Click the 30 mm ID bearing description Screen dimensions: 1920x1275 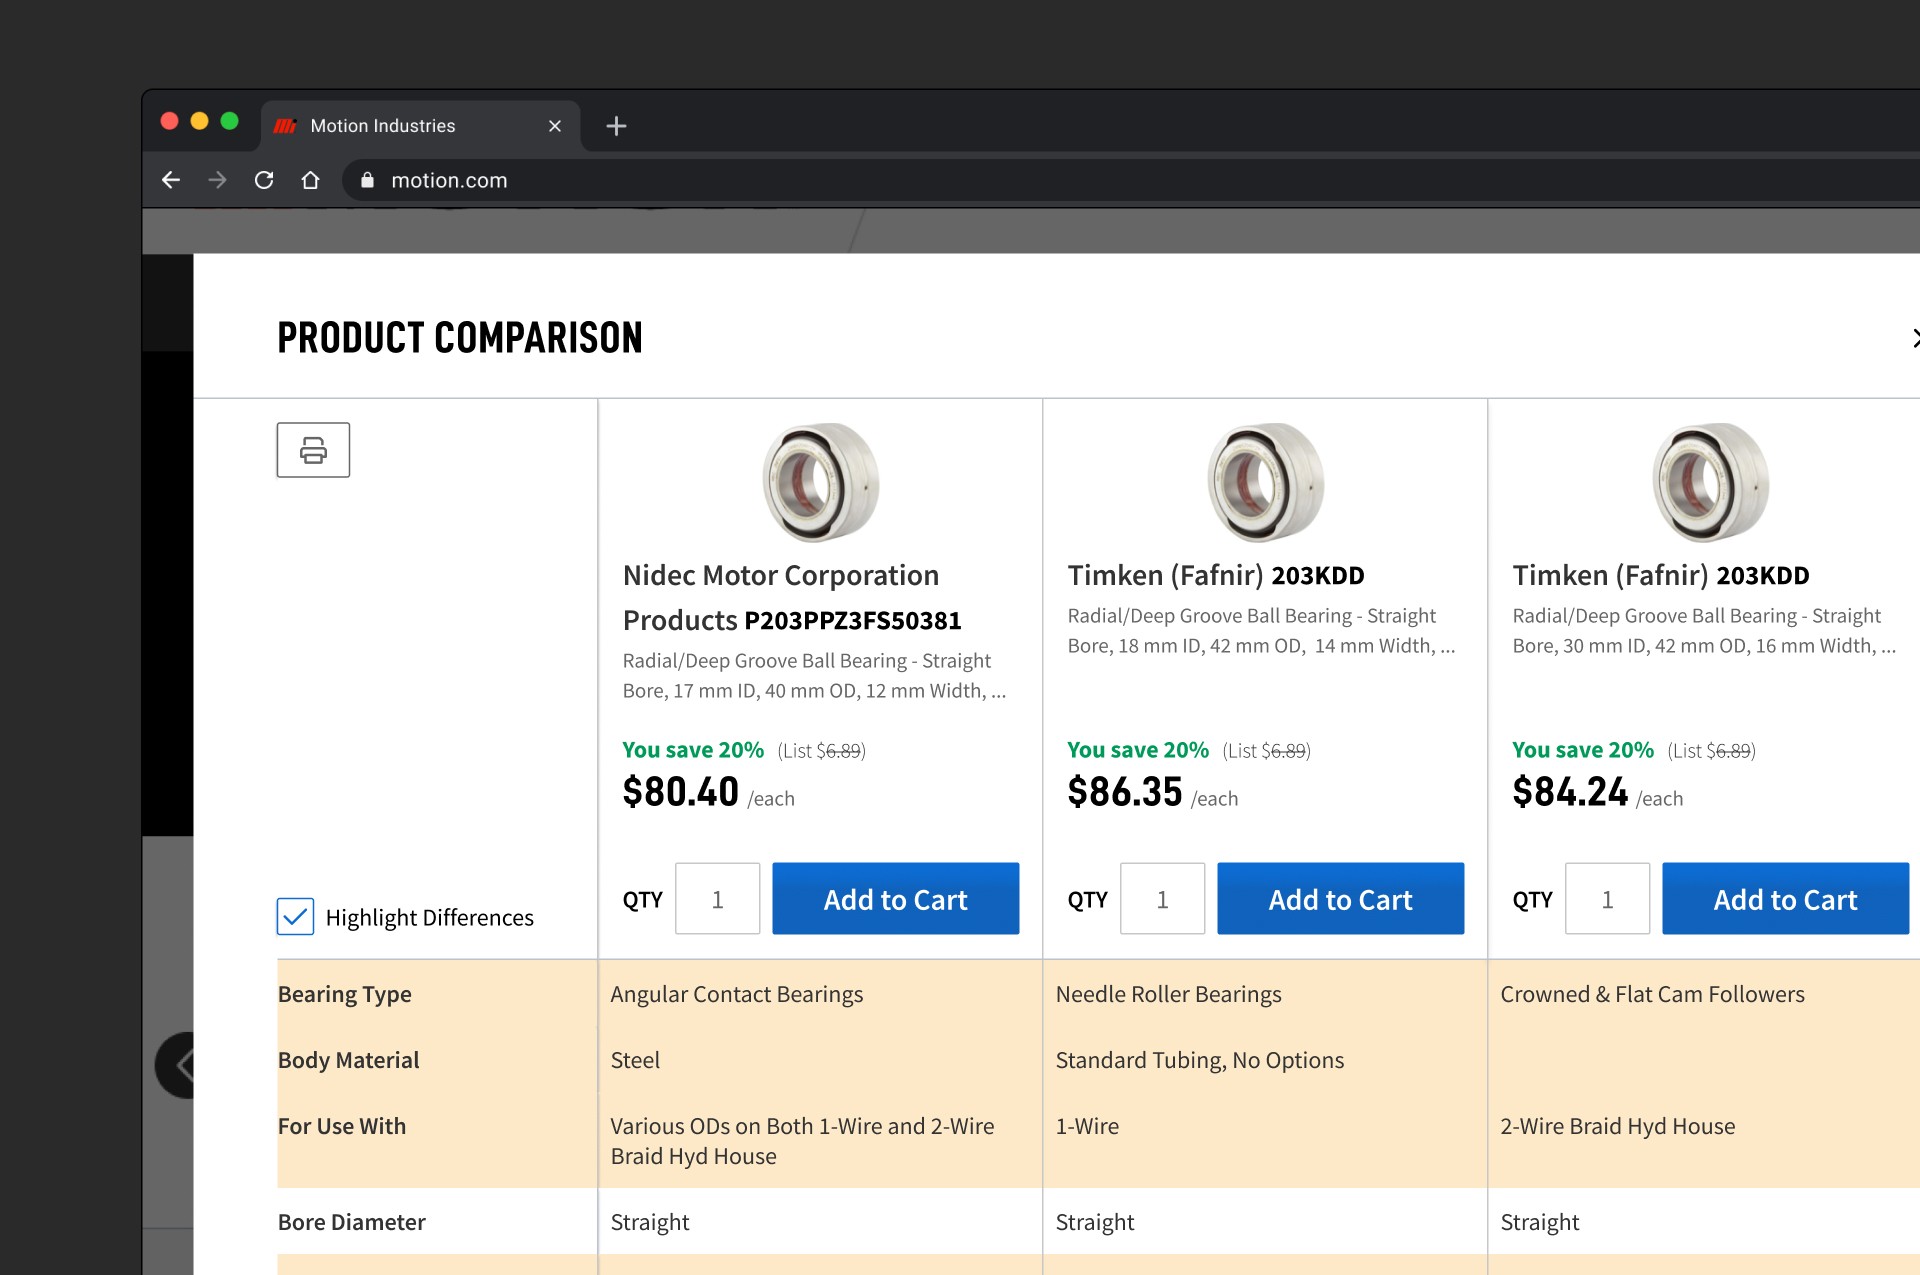pos(1704,631)
